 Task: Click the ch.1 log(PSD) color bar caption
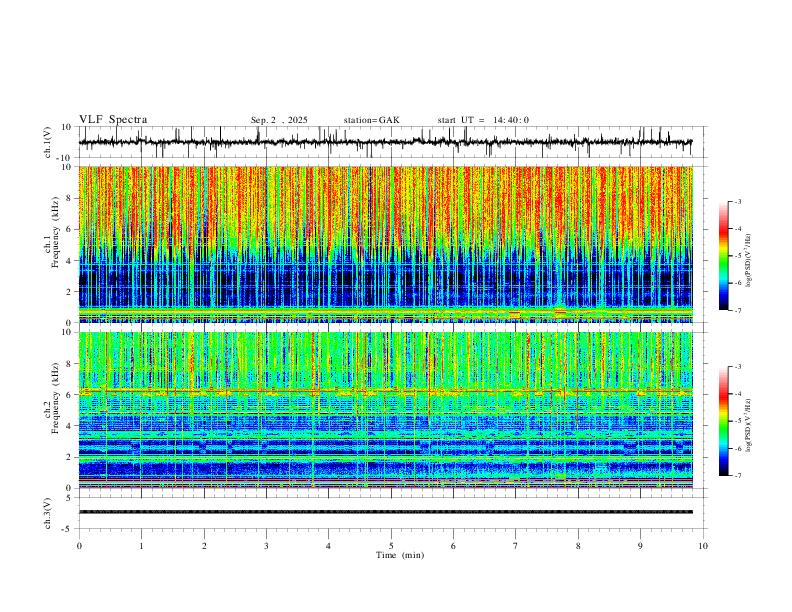tap(748, 261)
